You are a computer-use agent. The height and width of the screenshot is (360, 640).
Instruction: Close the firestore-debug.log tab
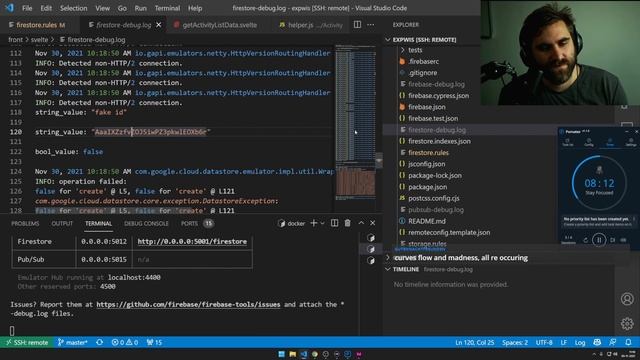[159, 25]
